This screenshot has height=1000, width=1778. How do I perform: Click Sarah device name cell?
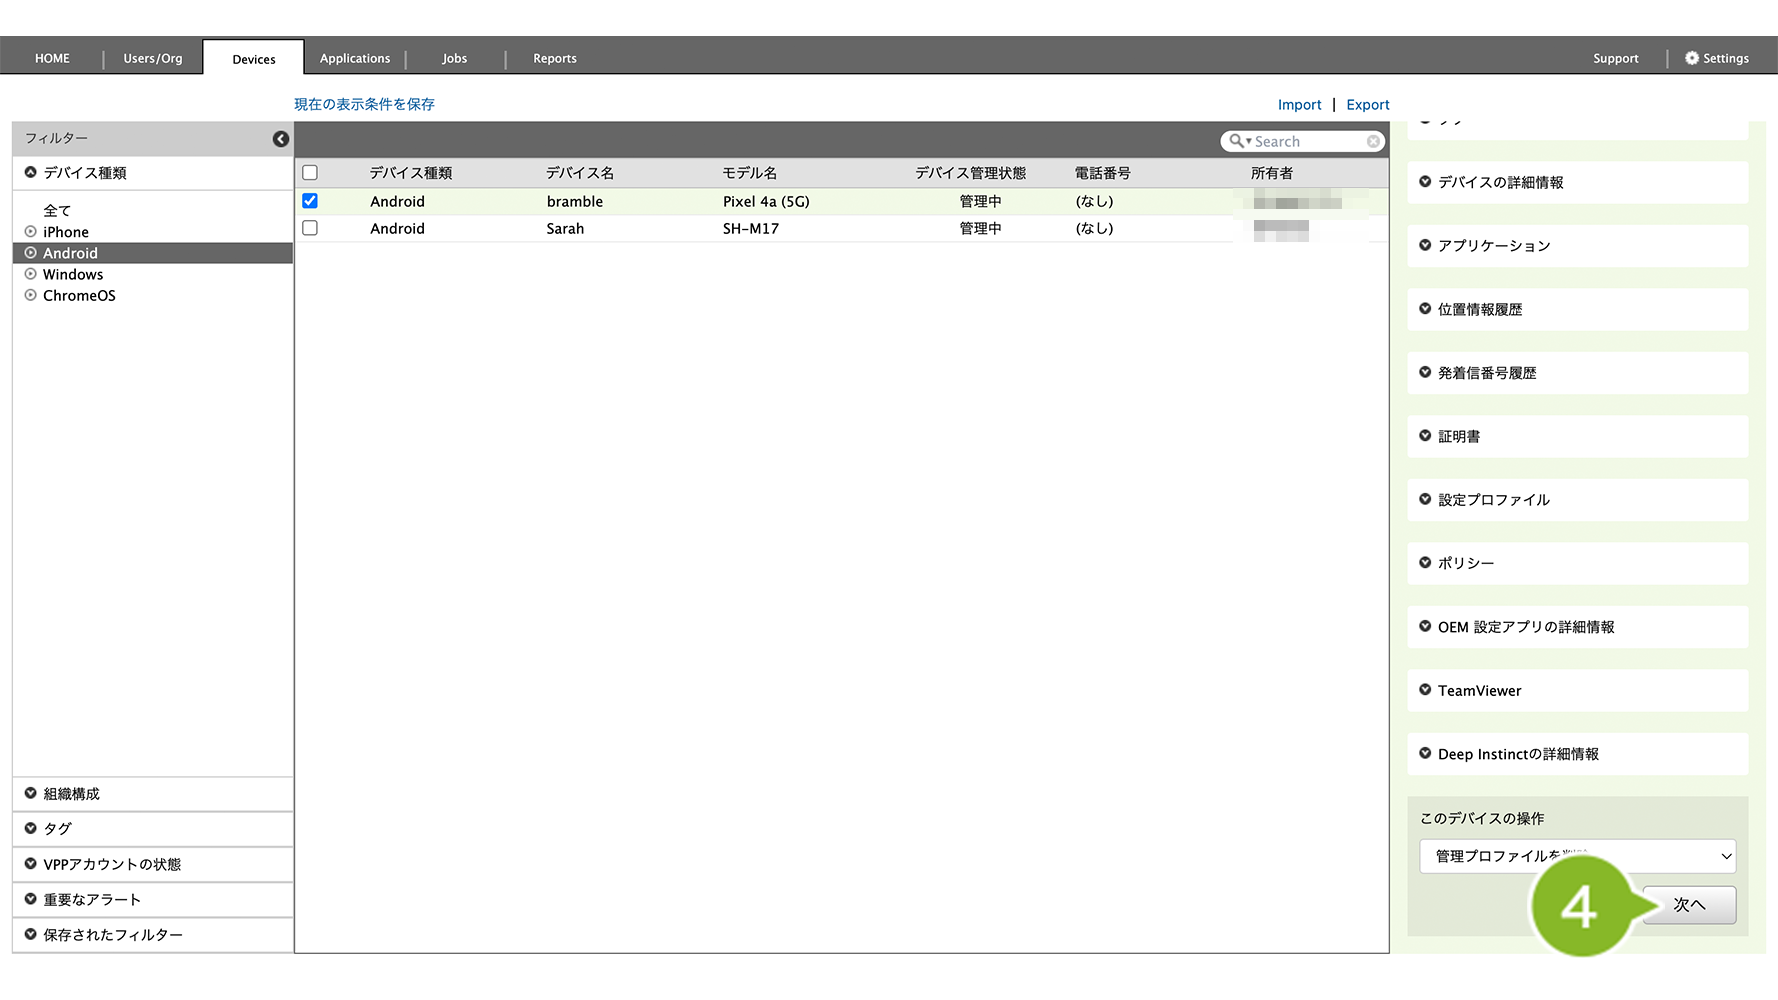point(565,228)
